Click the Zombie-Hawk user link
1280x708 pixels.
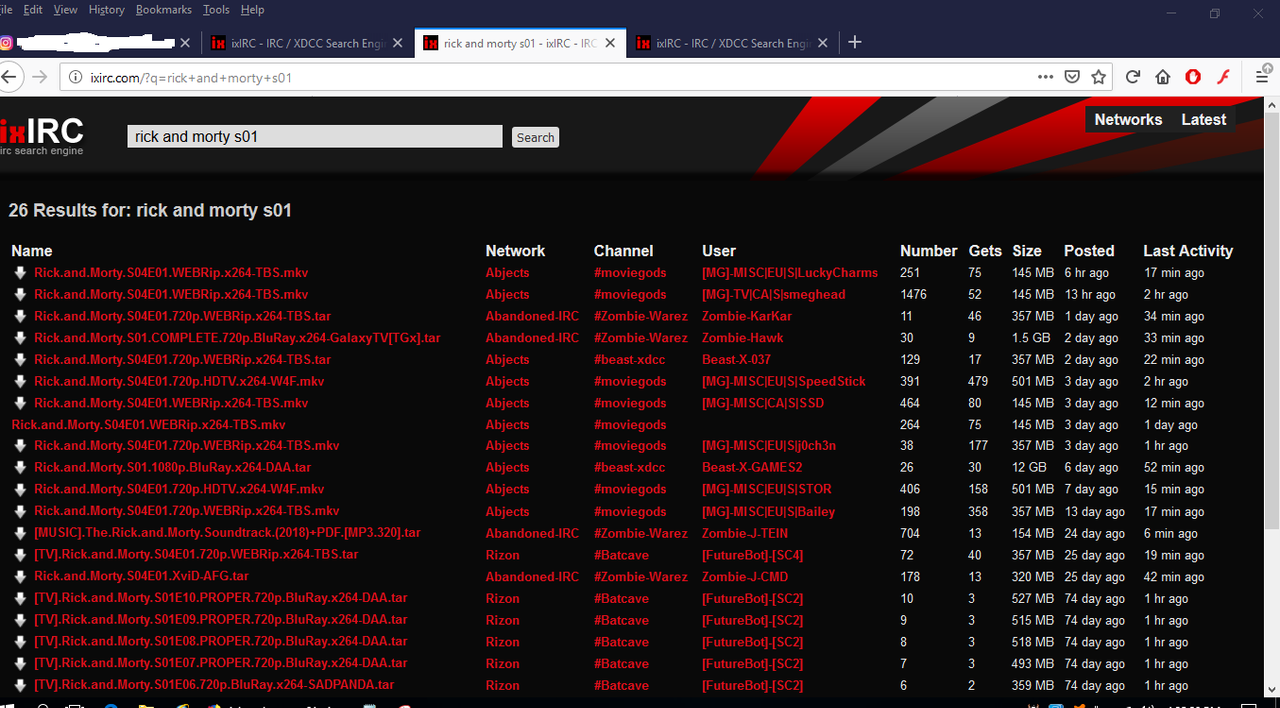pyautogui.click(x=742, y=338)
